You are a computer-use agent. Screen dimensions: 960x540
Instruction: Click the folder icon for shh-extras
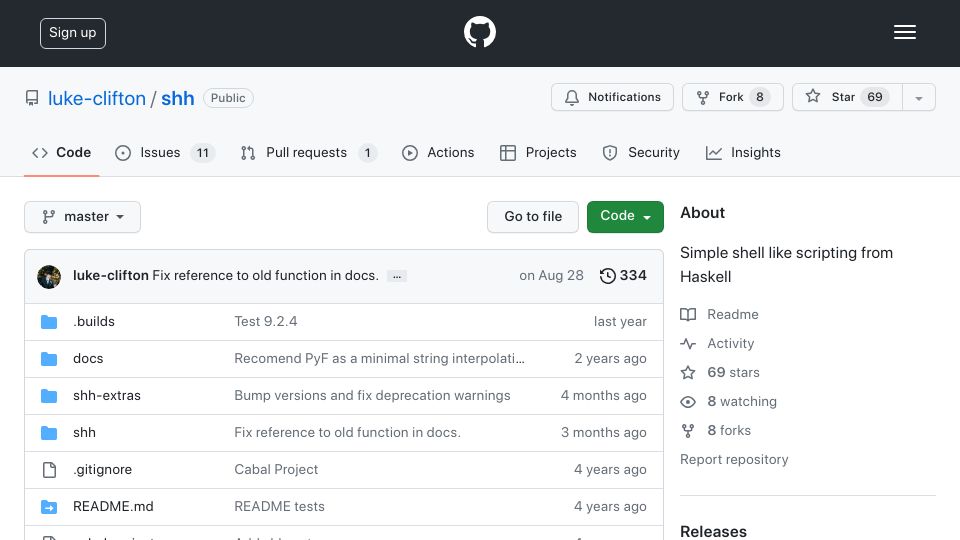pos(49,396)
